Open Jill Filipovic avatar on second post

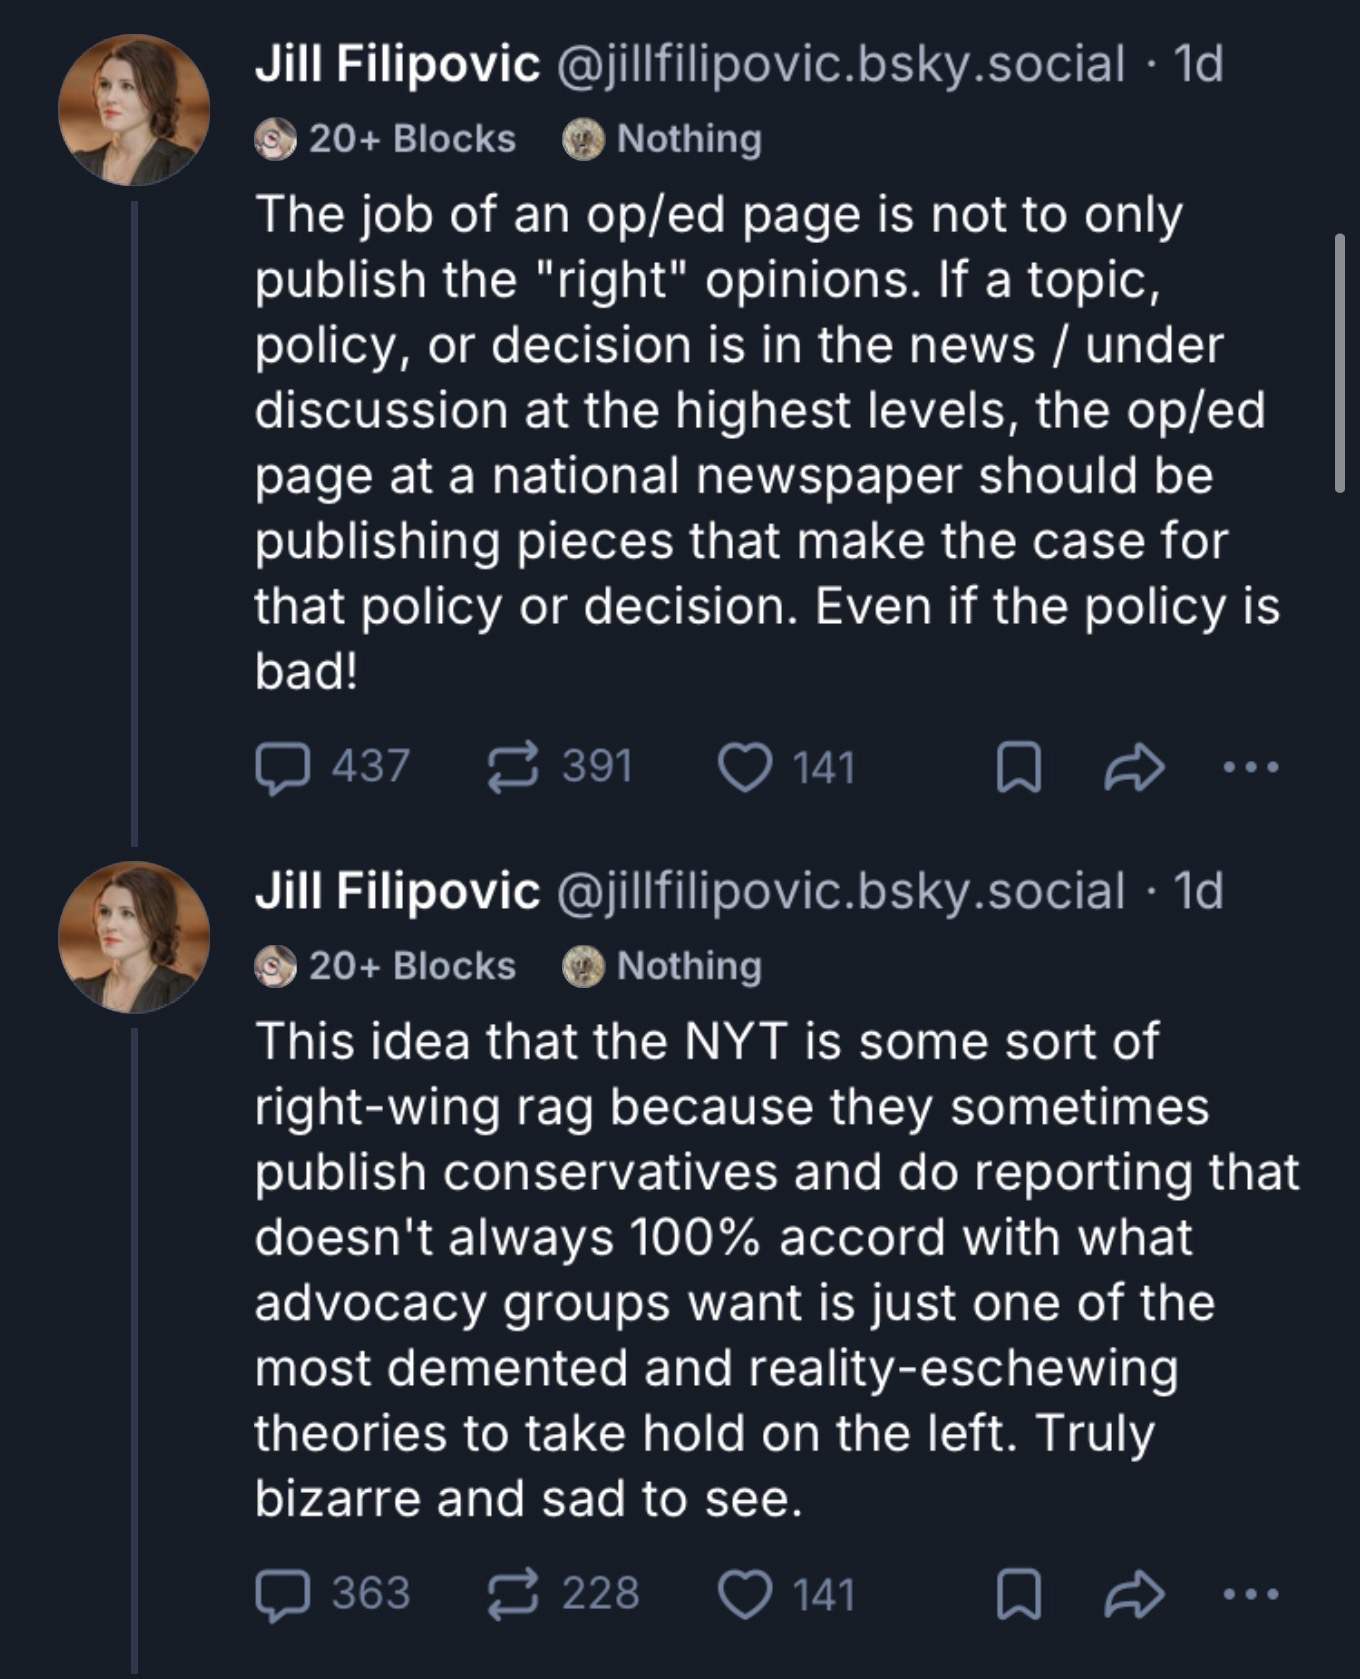(x=134, y=937)
